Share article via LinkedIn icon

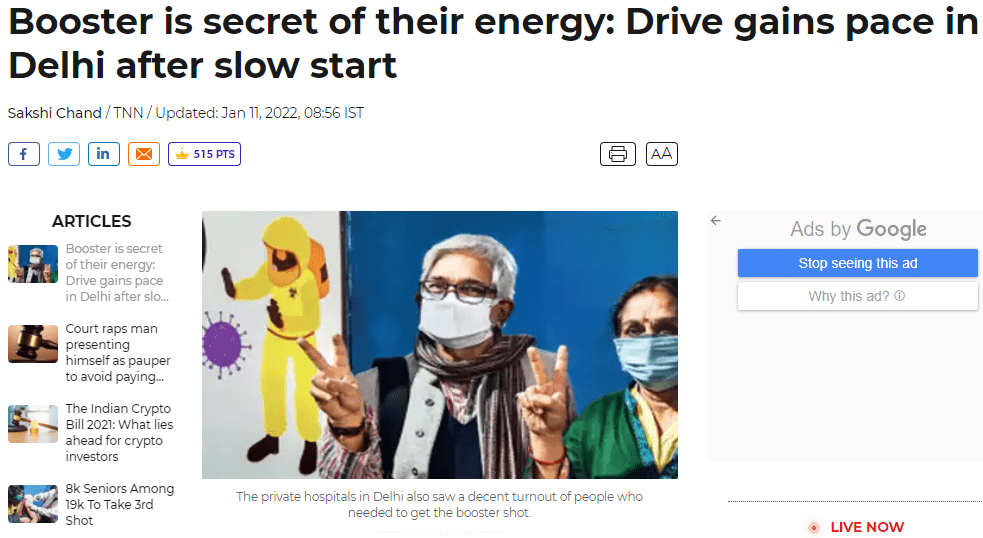click(104, 154)
